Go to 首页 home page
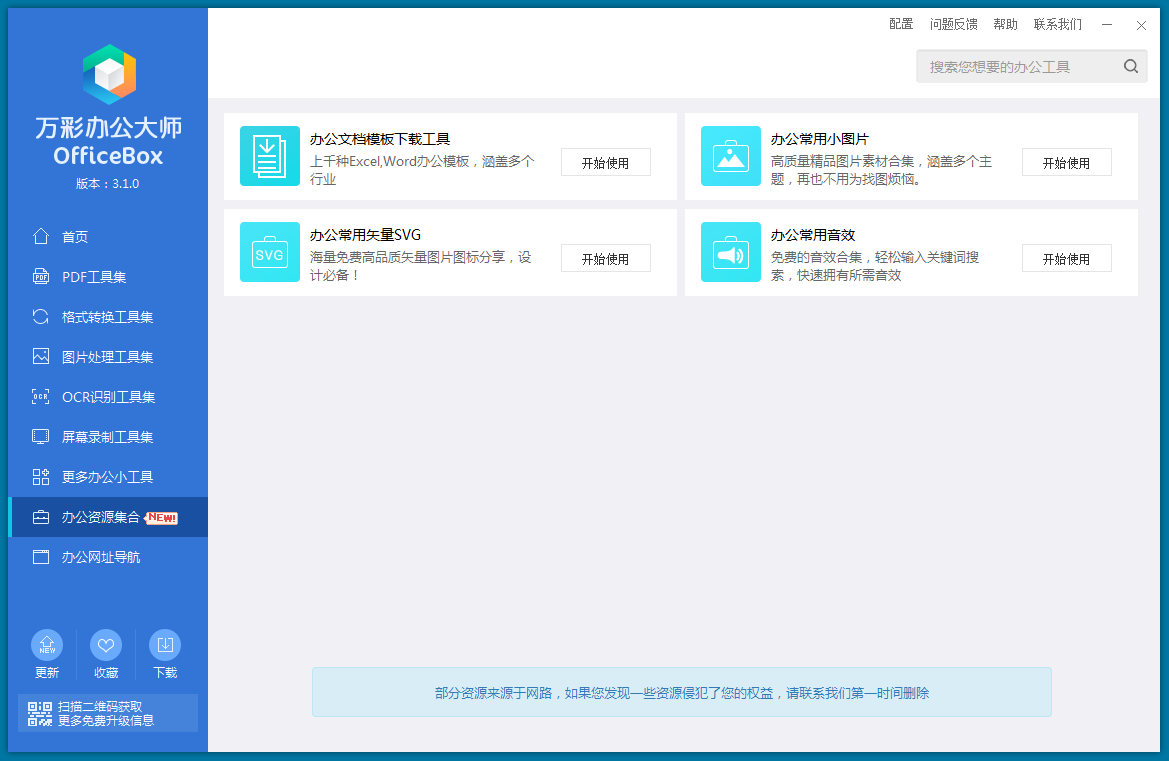Image resolution: width=1169 pixels, height=761 pixels. pyautogui.click(x=75, y=237)
